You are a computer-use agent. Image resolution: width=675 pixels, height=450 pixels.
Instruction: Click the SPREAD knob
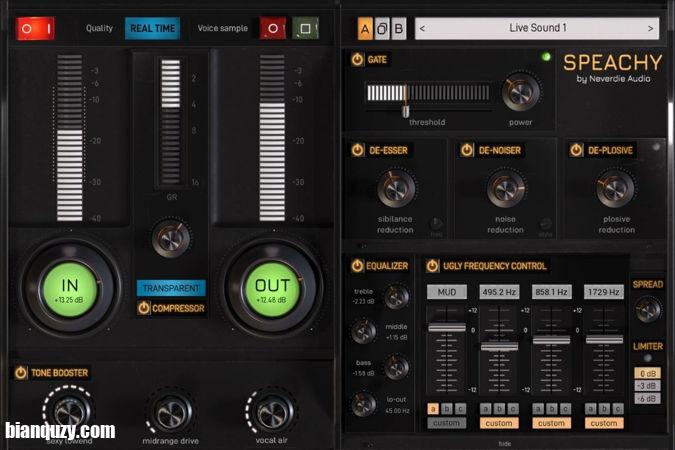647,310
